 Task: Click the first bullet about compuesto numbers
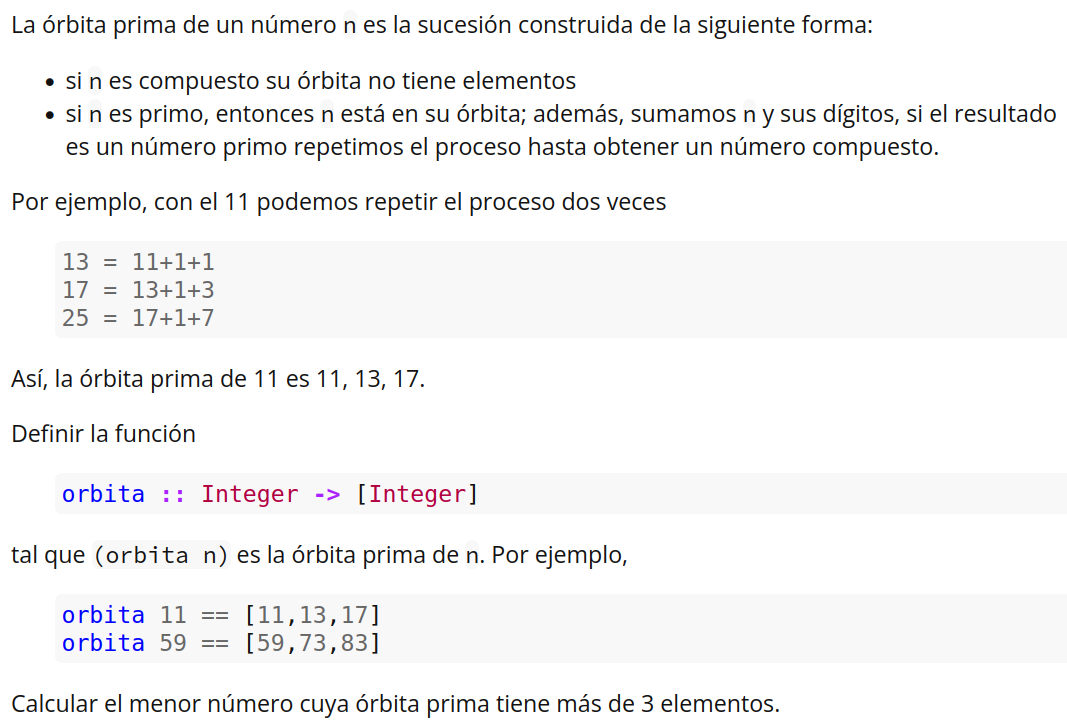coord(321,81)
